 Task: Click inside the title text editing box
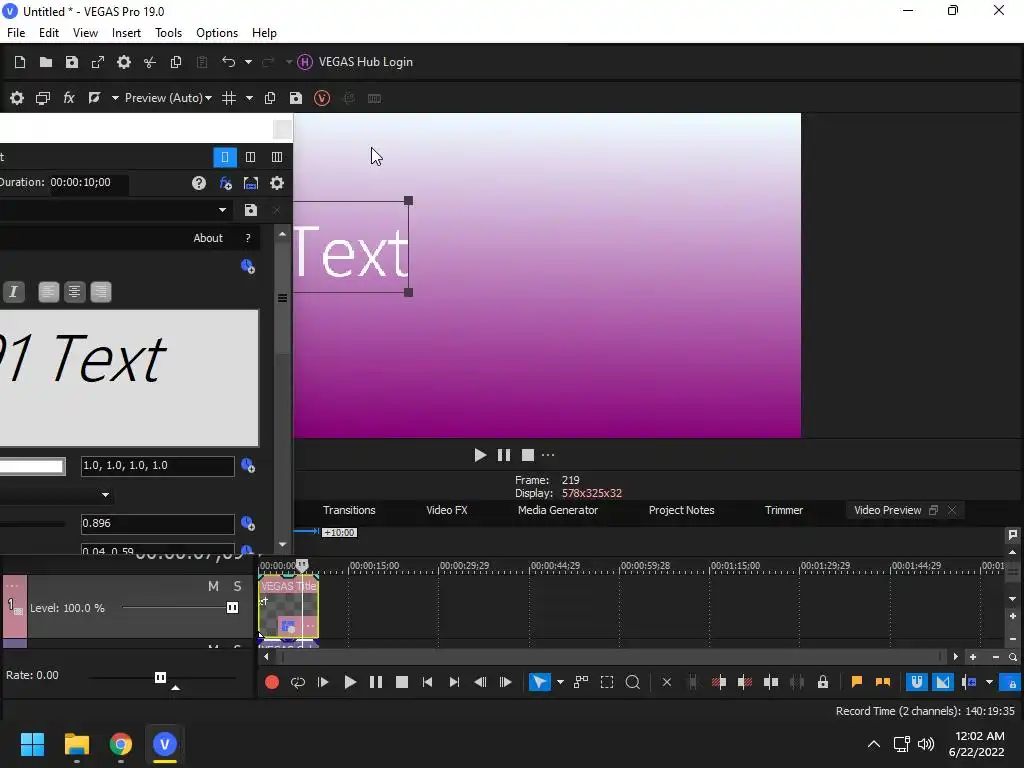pos(129,378)
